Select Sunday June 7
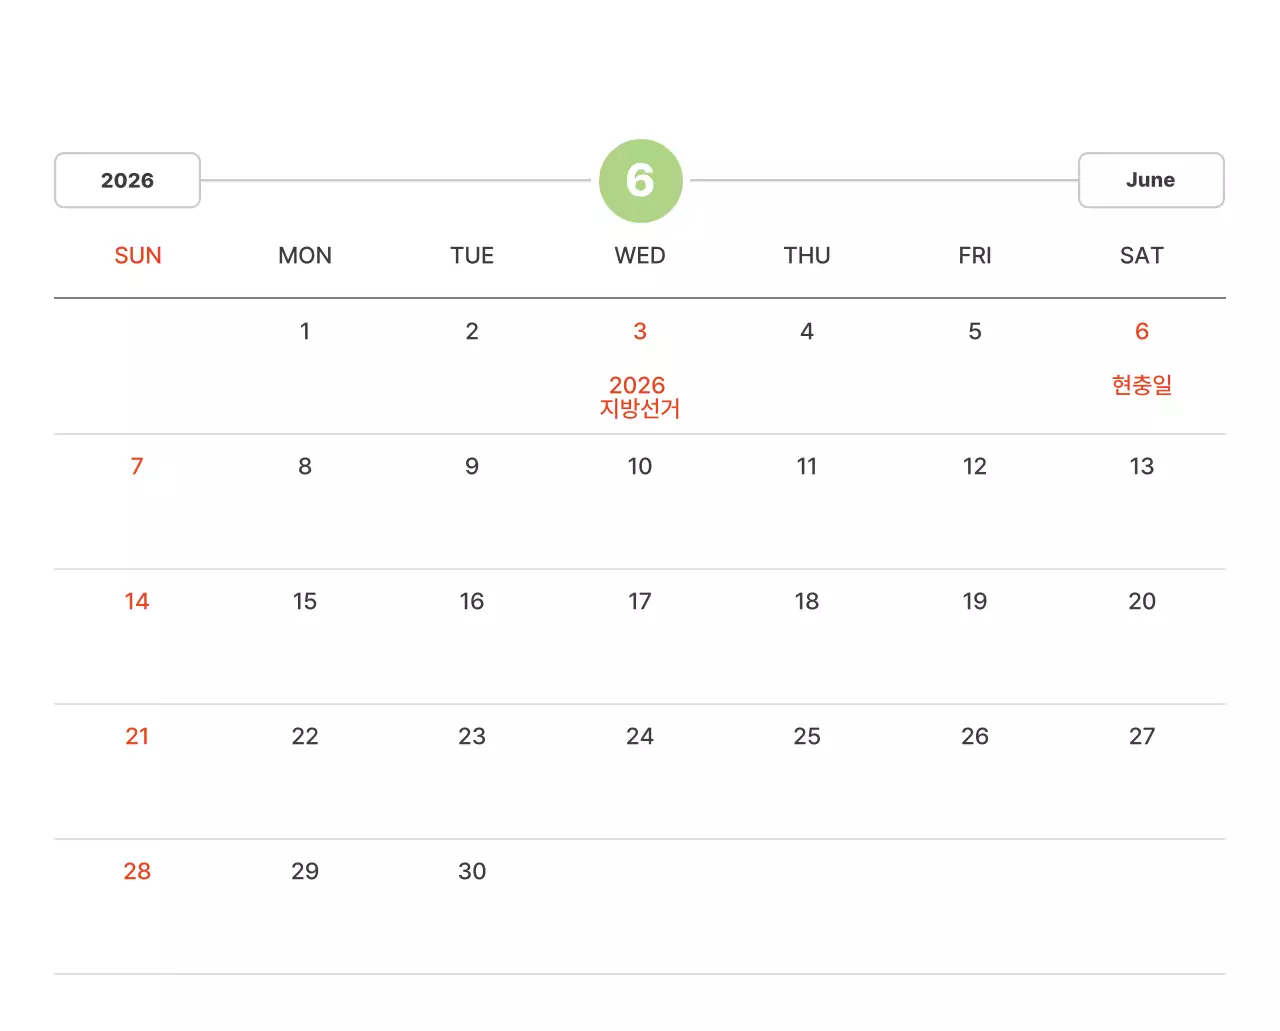 click(137, 466)
